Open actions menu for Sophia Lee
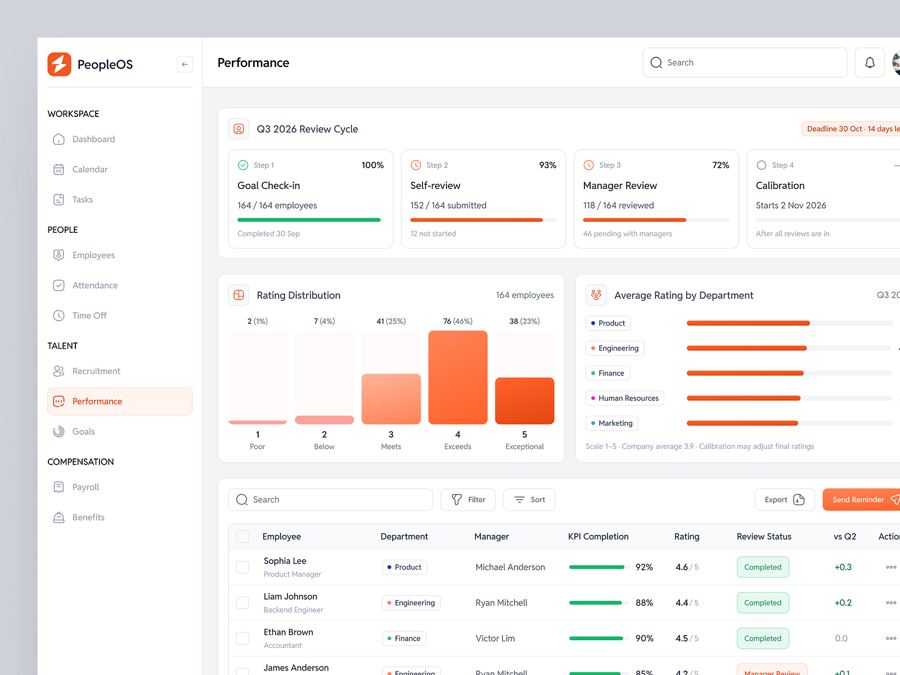Screen dimensions: 900x675 (x=891, y=567)
